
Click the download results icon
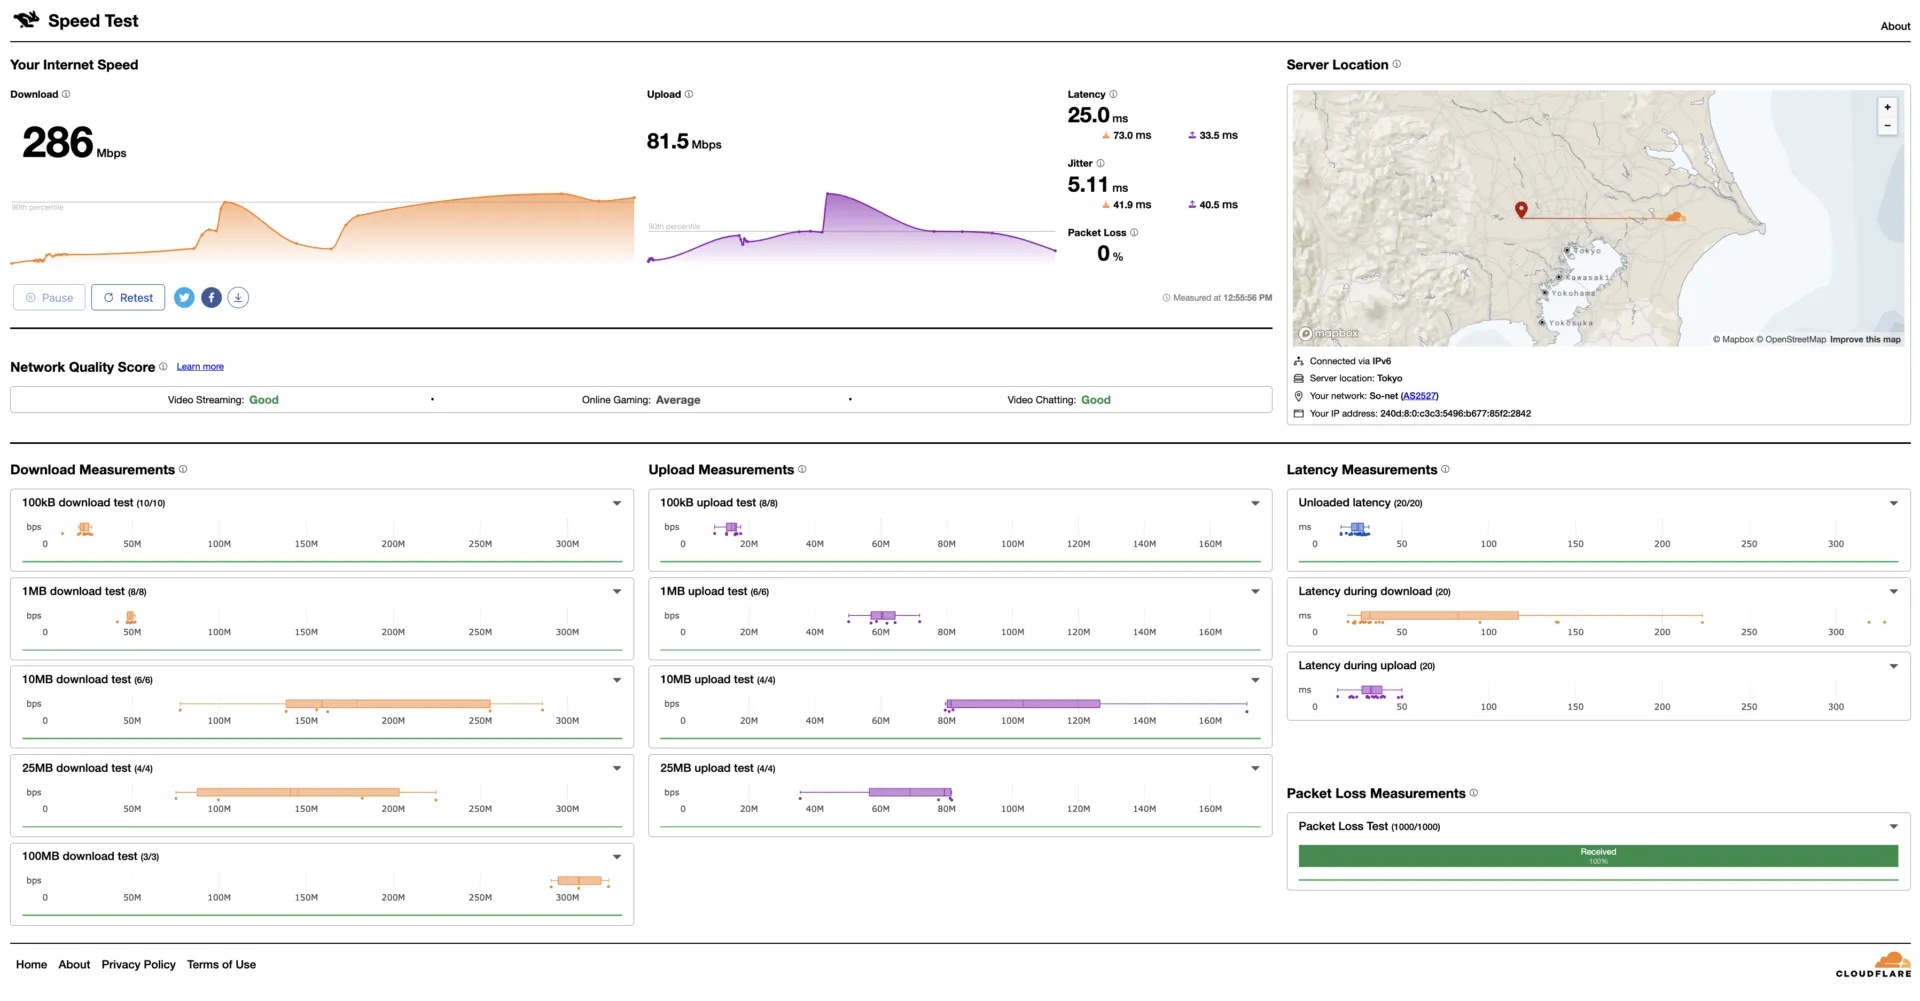(x=238, y=298)
